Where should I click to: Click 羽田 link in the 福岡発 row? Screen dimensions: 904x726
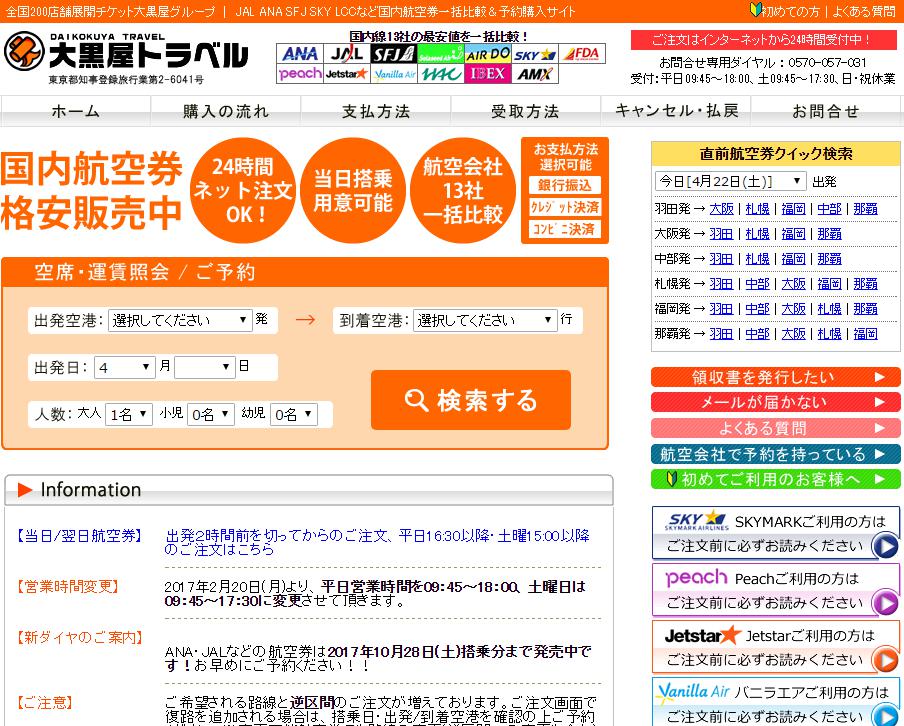coord(721,309)
